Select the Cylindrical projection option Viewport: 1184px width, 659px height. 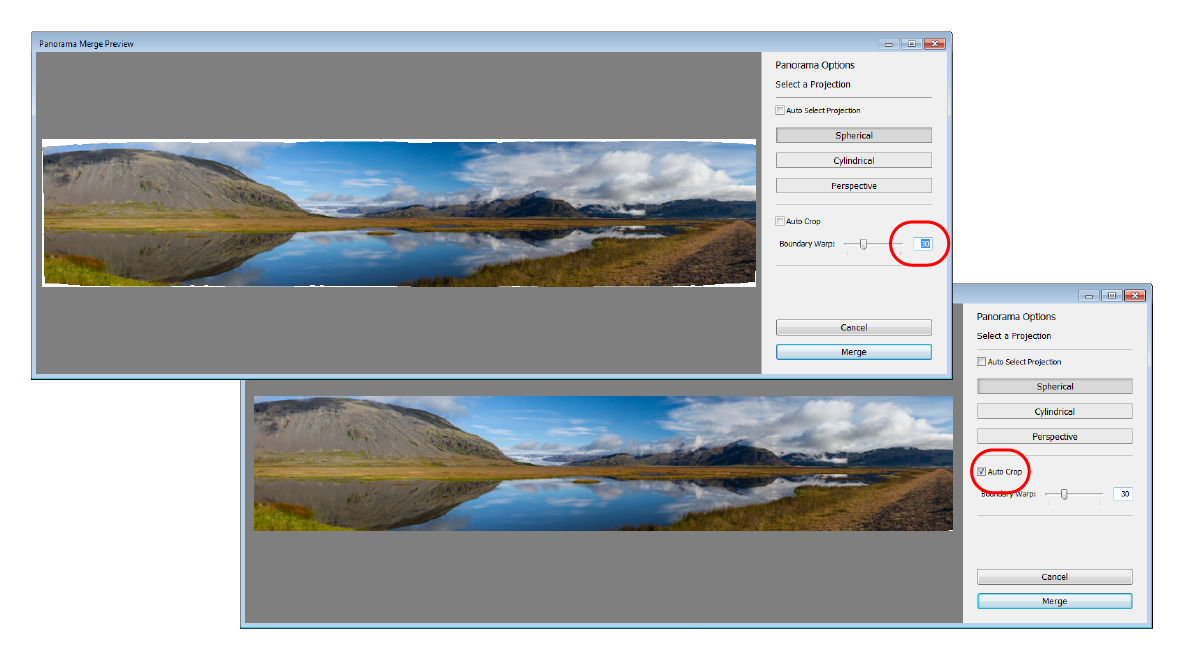[853, 159]
